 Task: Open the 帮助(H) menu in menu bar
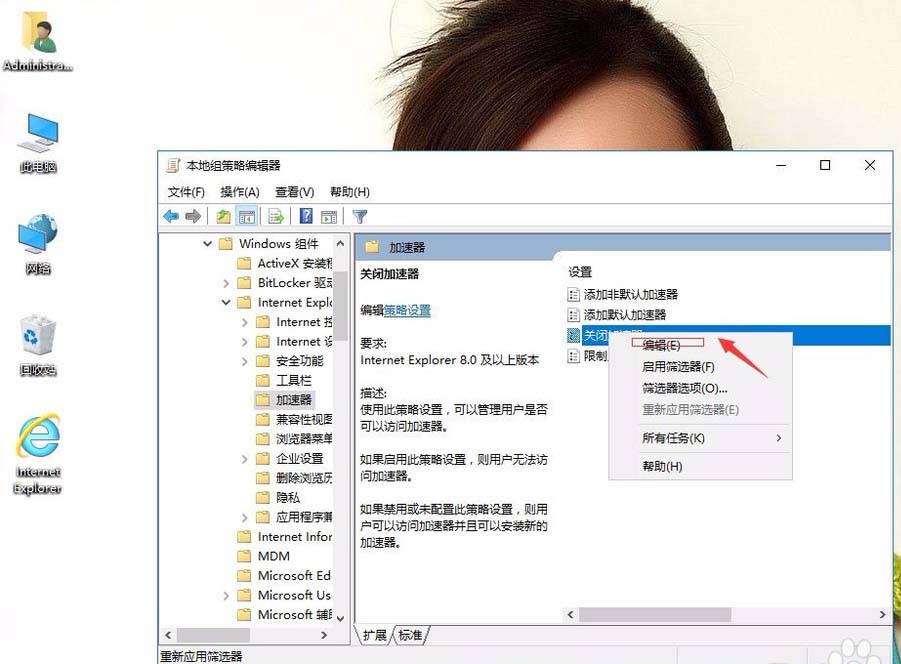(x=349, y=192)
